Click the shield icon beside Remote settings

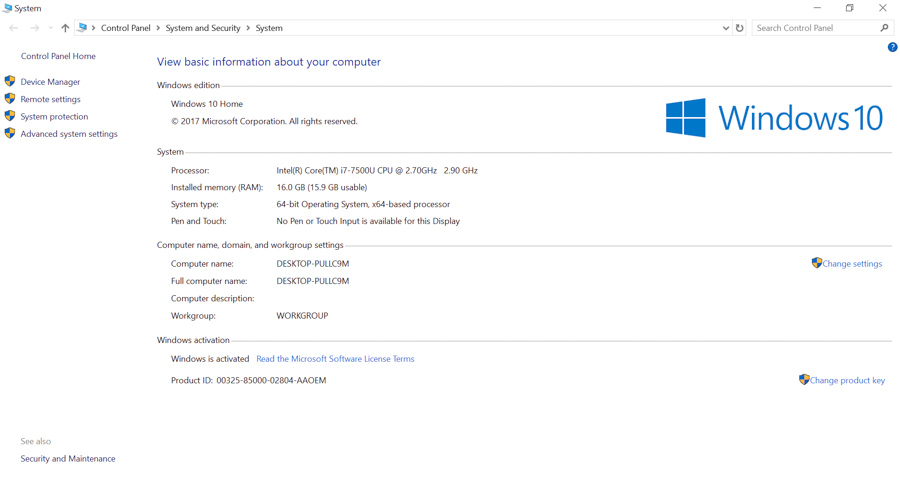[x=10, y=98]
